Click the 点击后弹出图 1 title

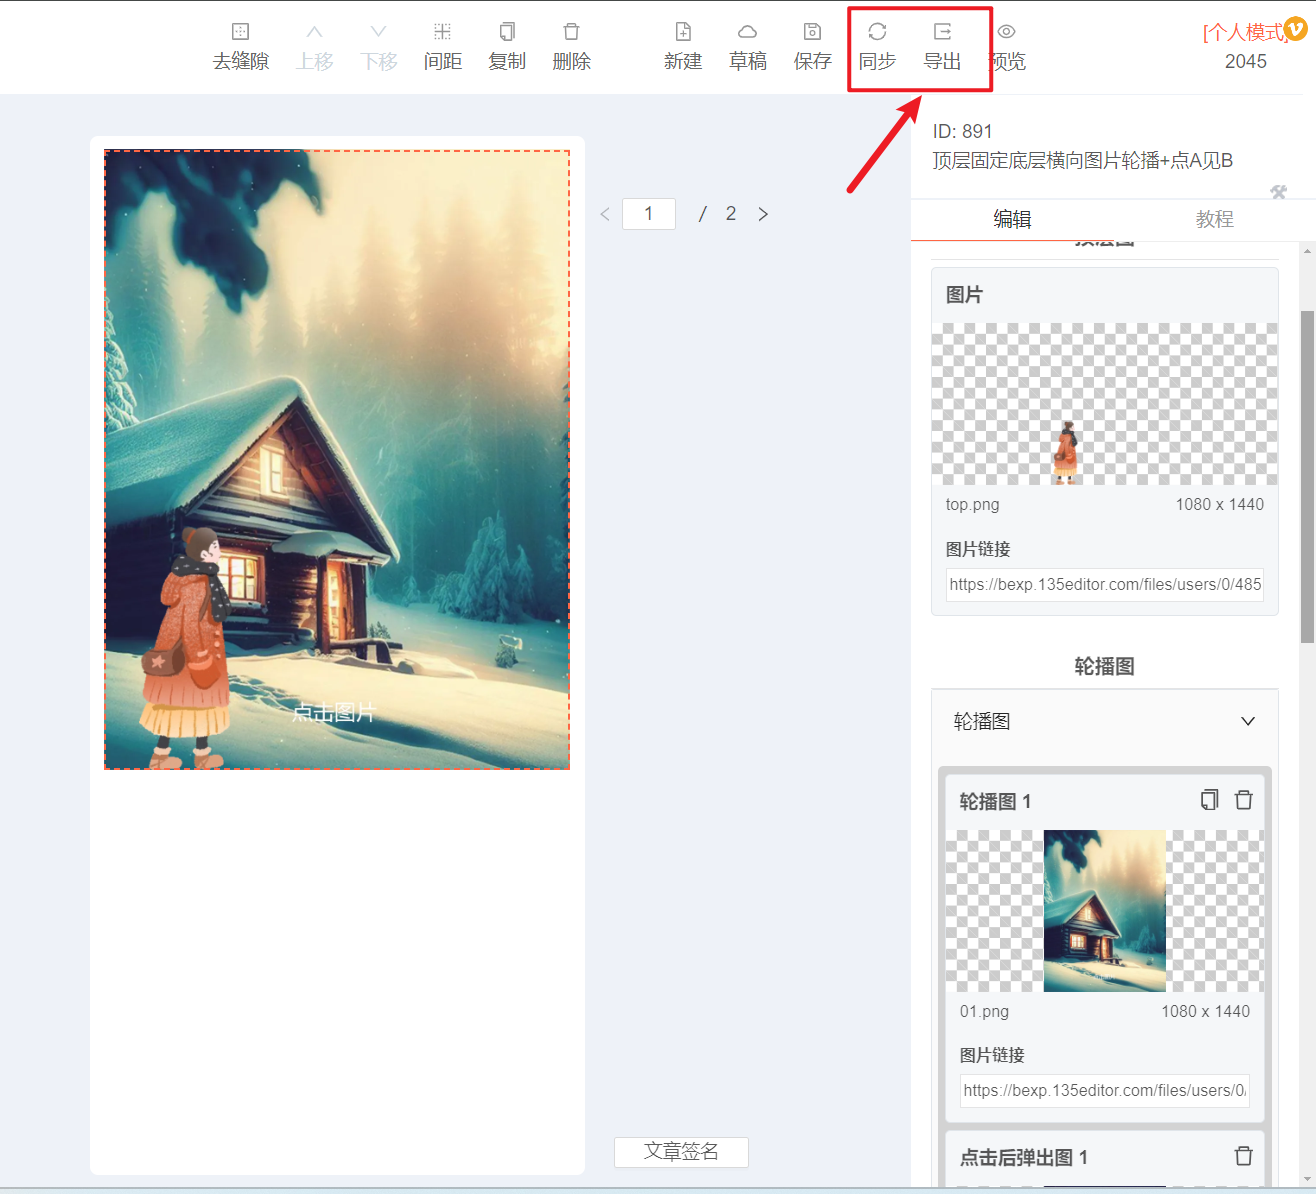click(1024, 1157)
